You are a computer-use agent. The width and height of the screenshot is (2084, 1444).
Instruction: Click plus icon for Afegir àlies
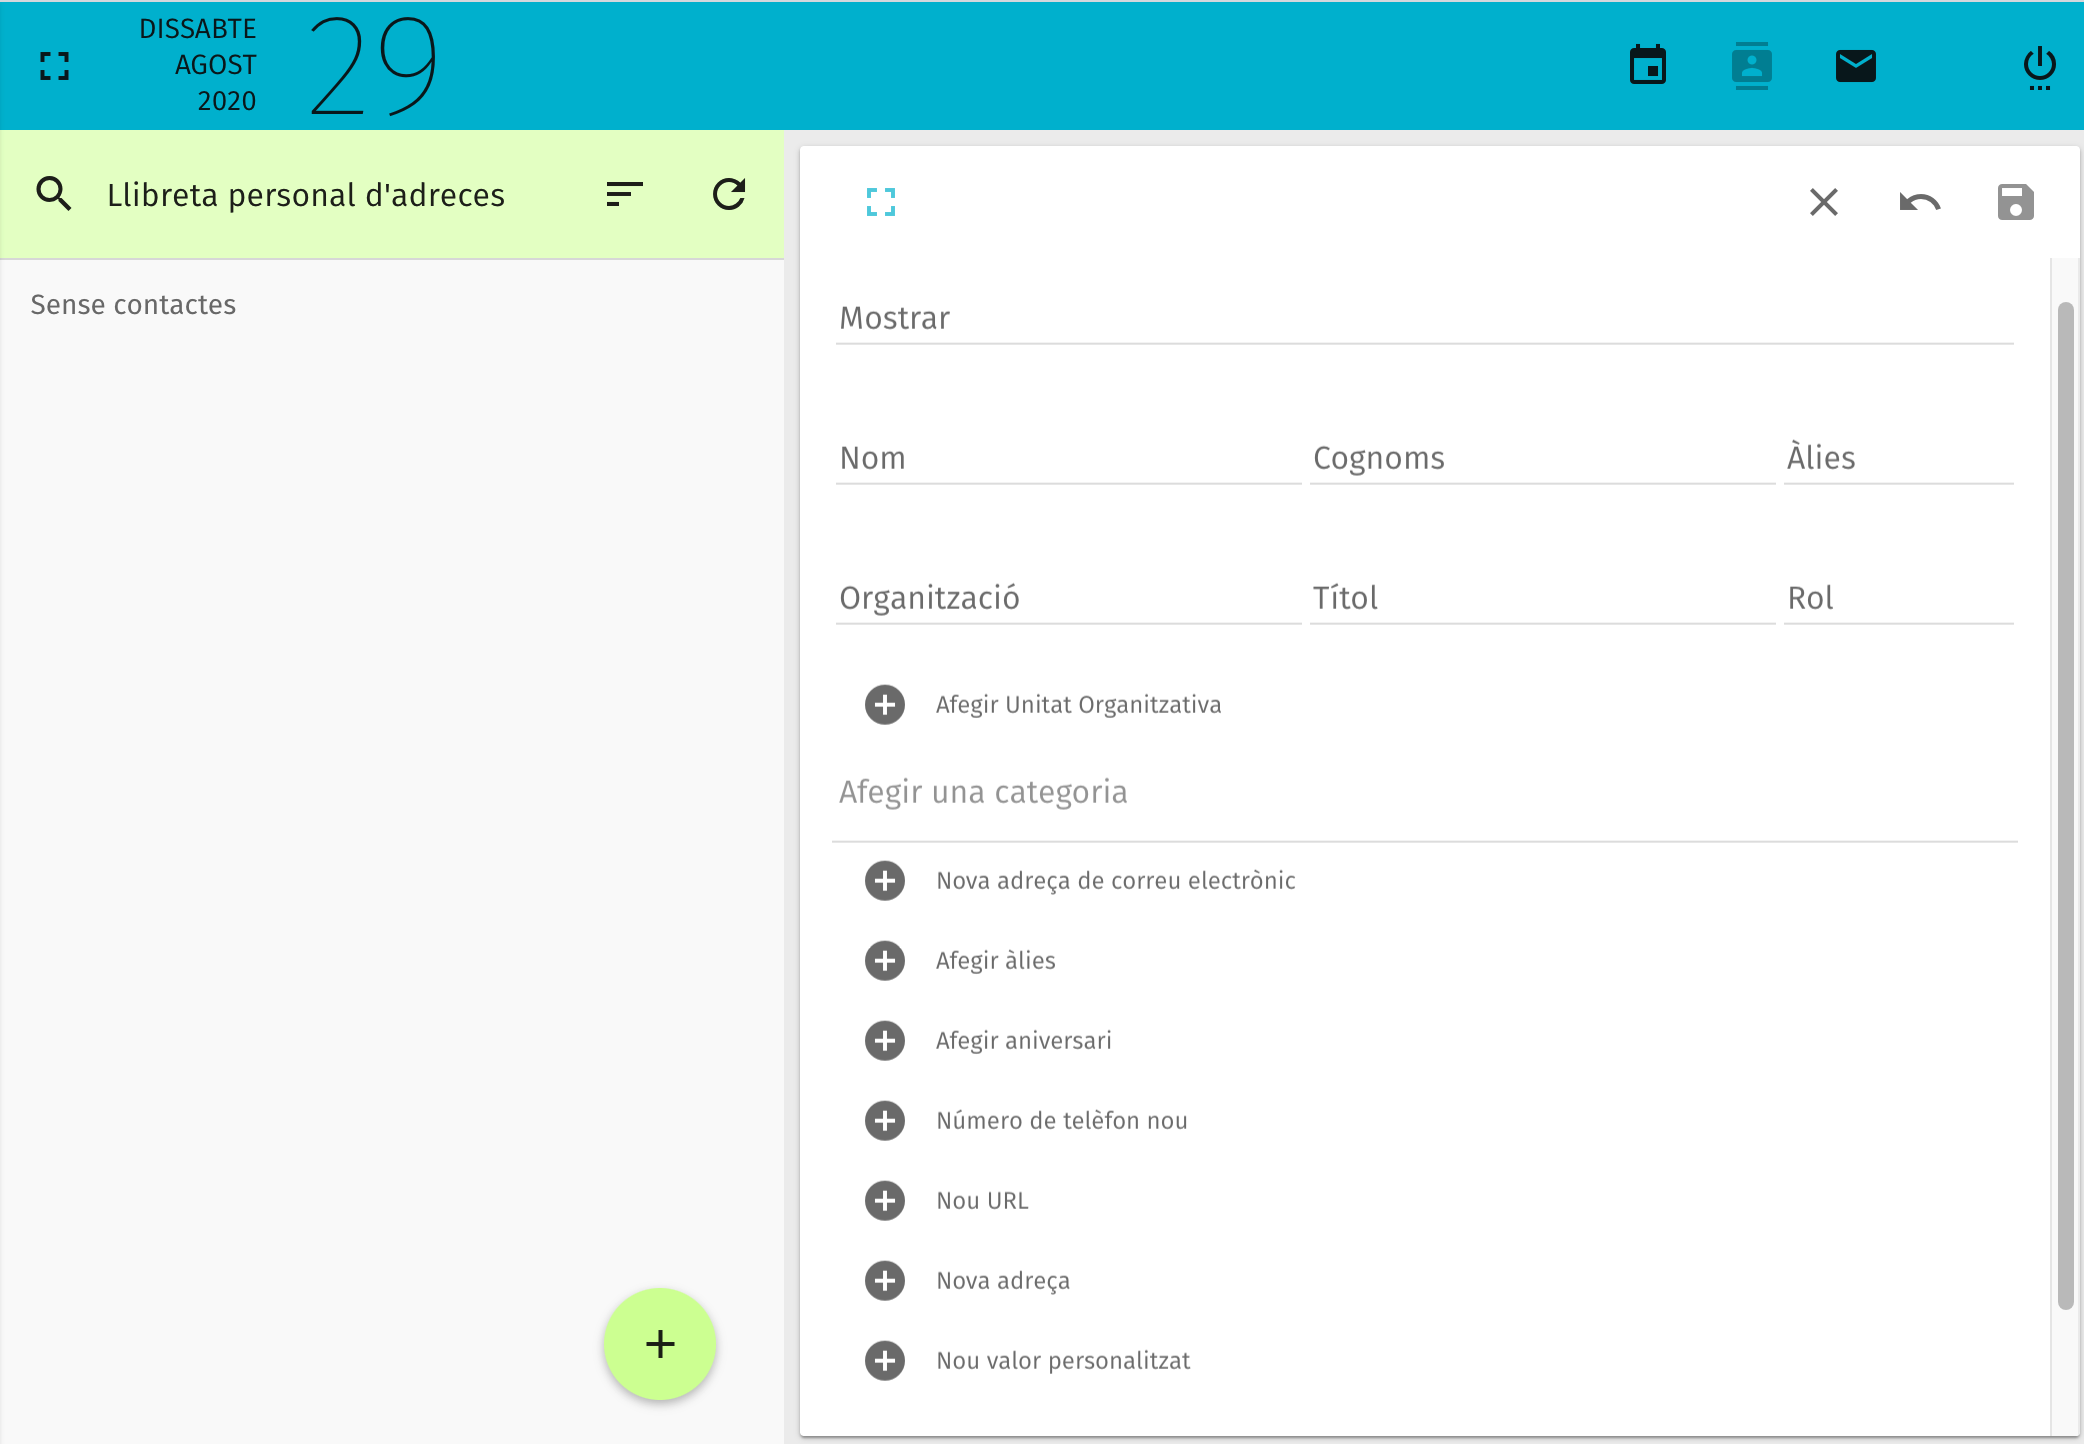885,961
